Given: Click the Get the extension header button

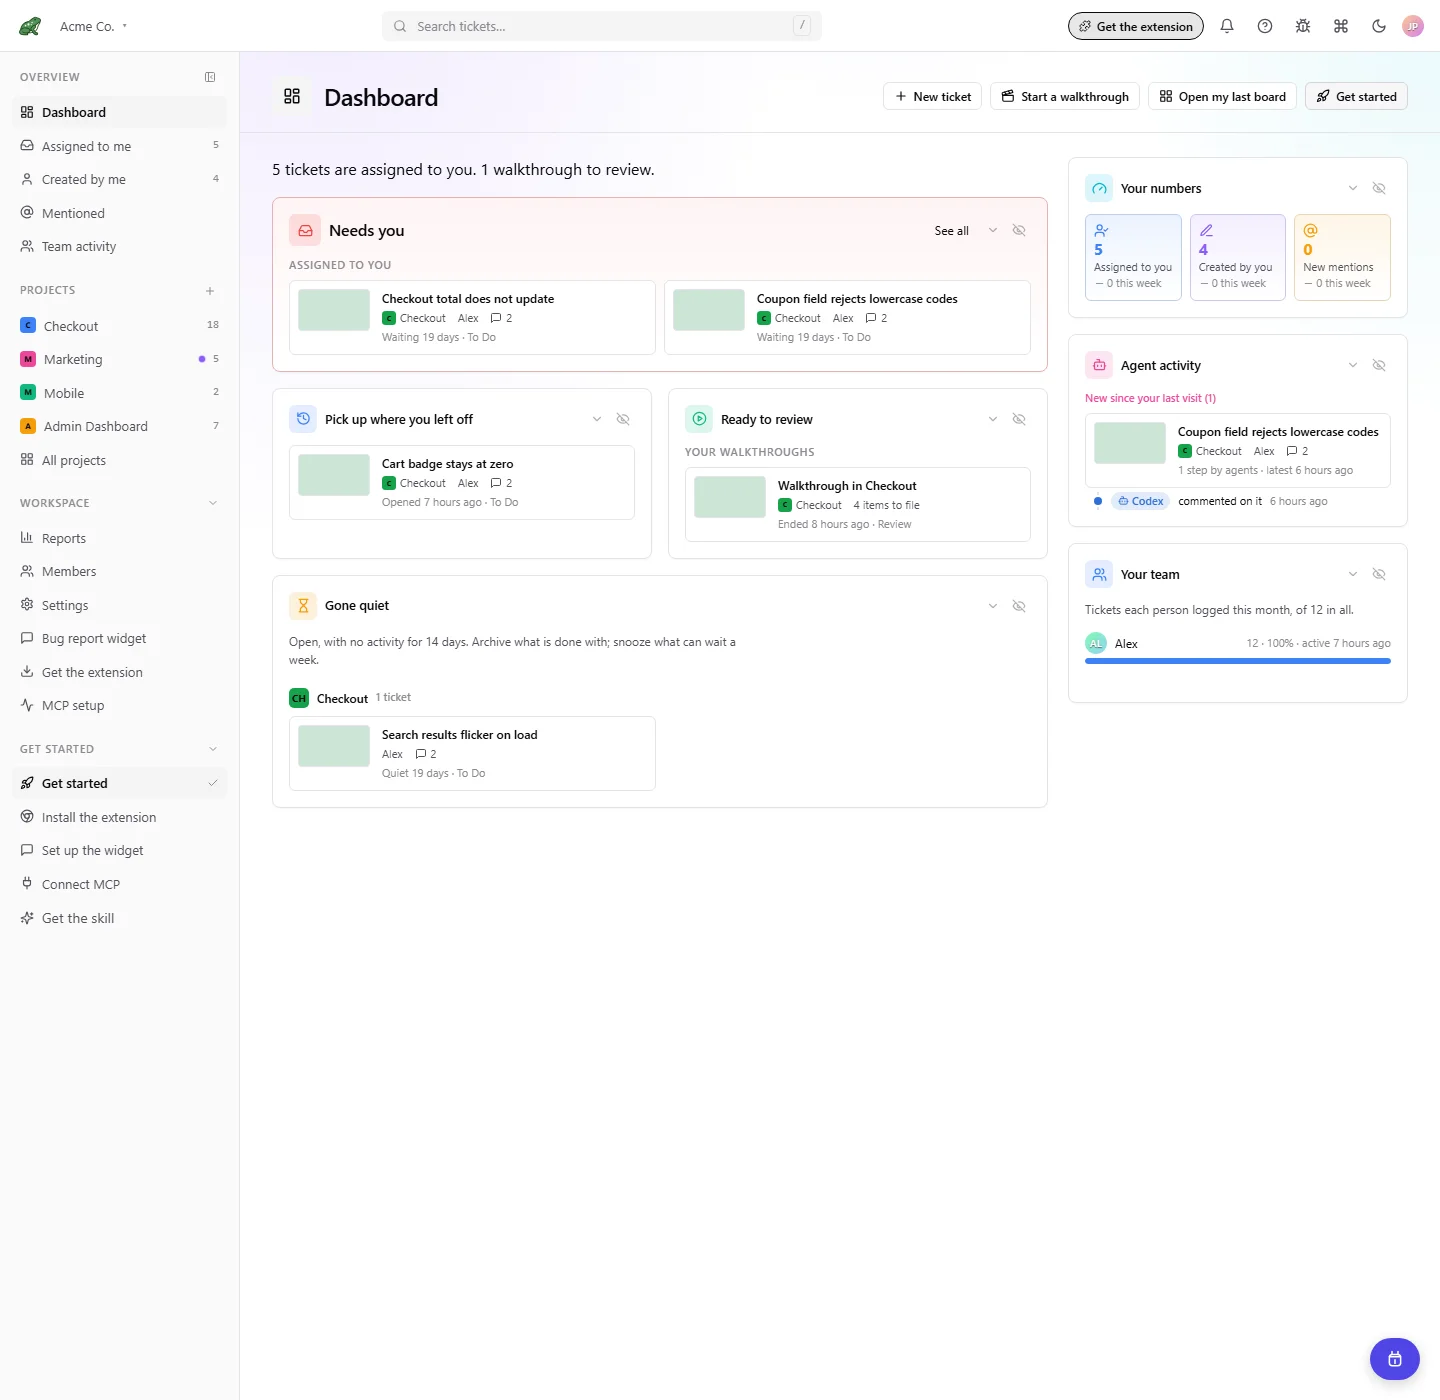Looking at the screenshot, I should [x=1136, y=26].
